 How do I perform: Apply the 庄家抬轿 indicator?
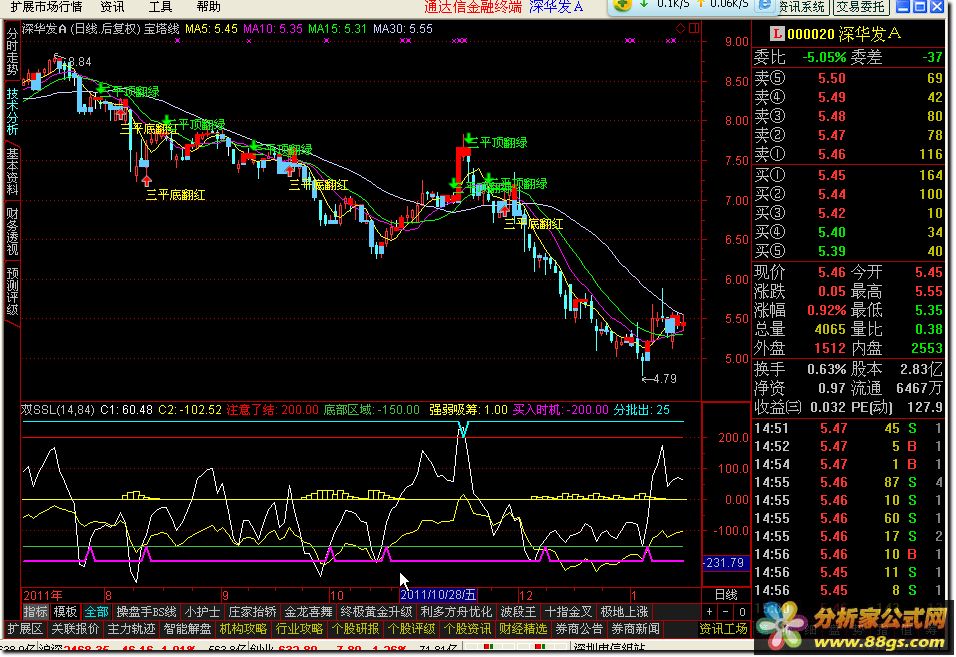(252, 611)
